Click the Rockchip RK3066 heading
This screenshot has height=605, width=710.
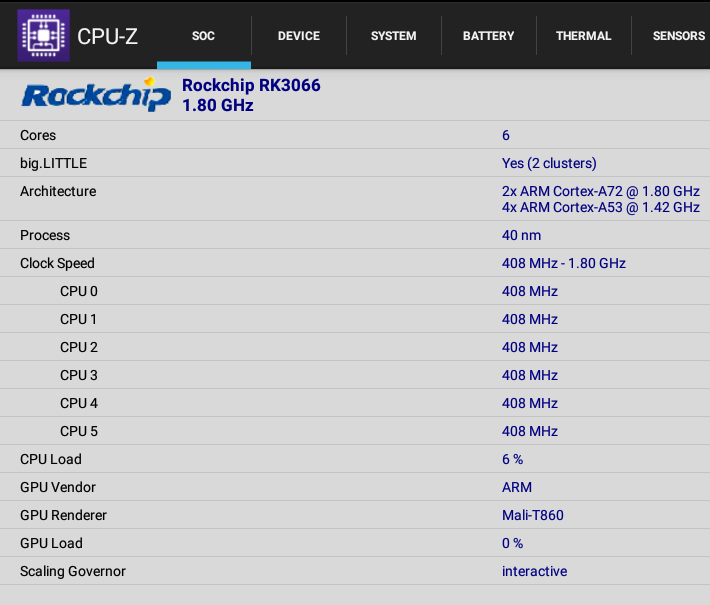click(x=251, y=85)
